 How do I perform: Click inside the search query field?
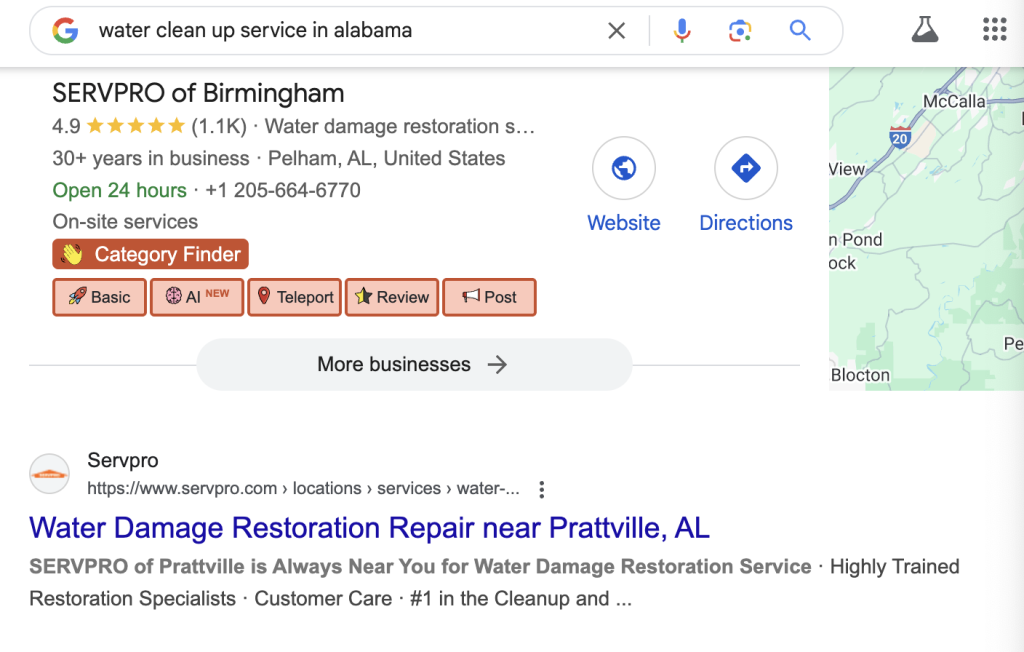coord(340,31)
